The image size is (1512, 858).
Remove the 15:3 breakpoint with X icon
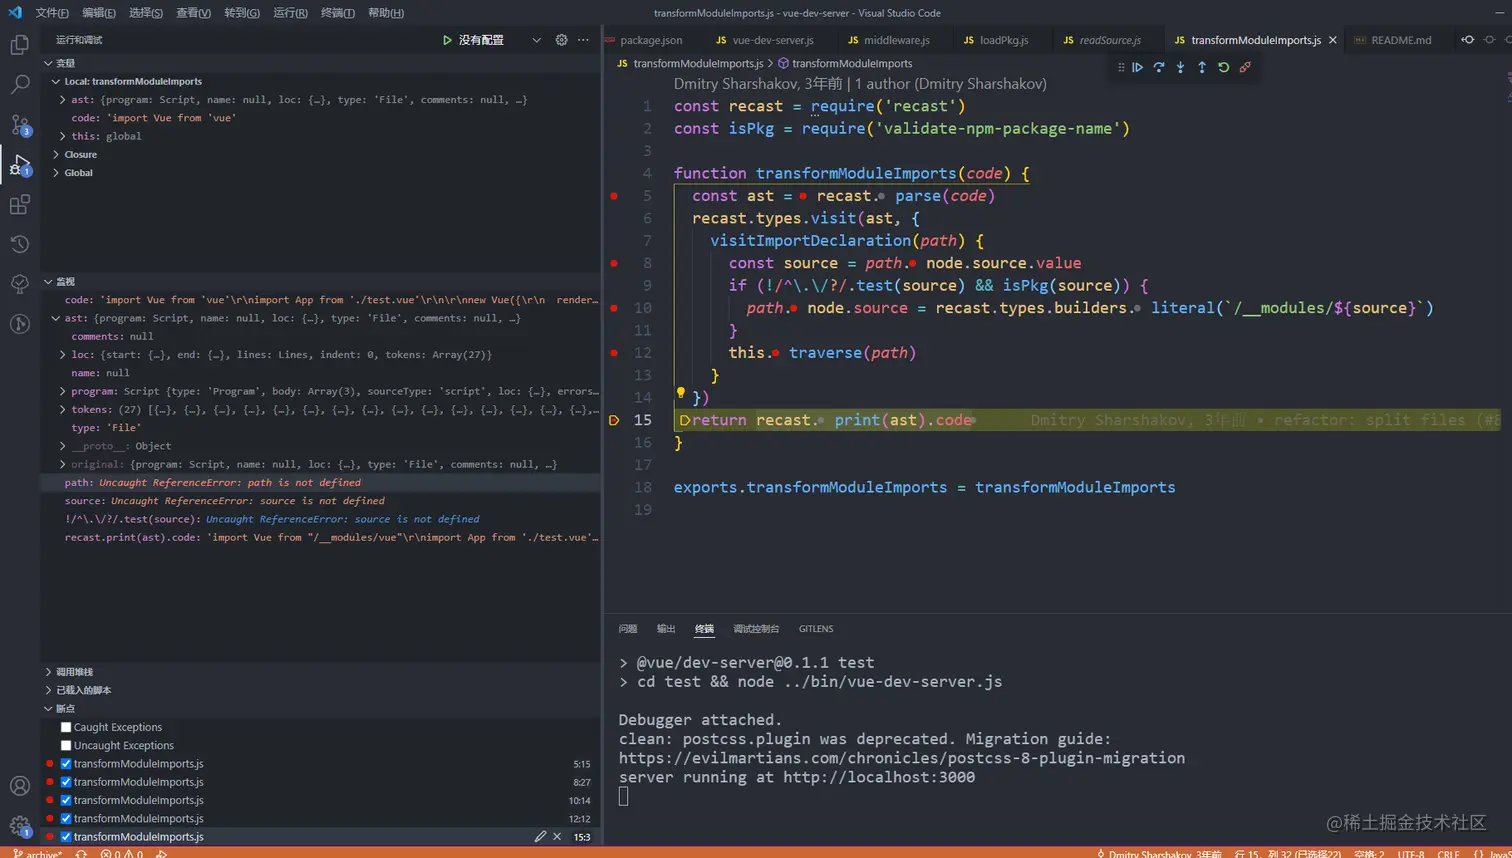557,836
